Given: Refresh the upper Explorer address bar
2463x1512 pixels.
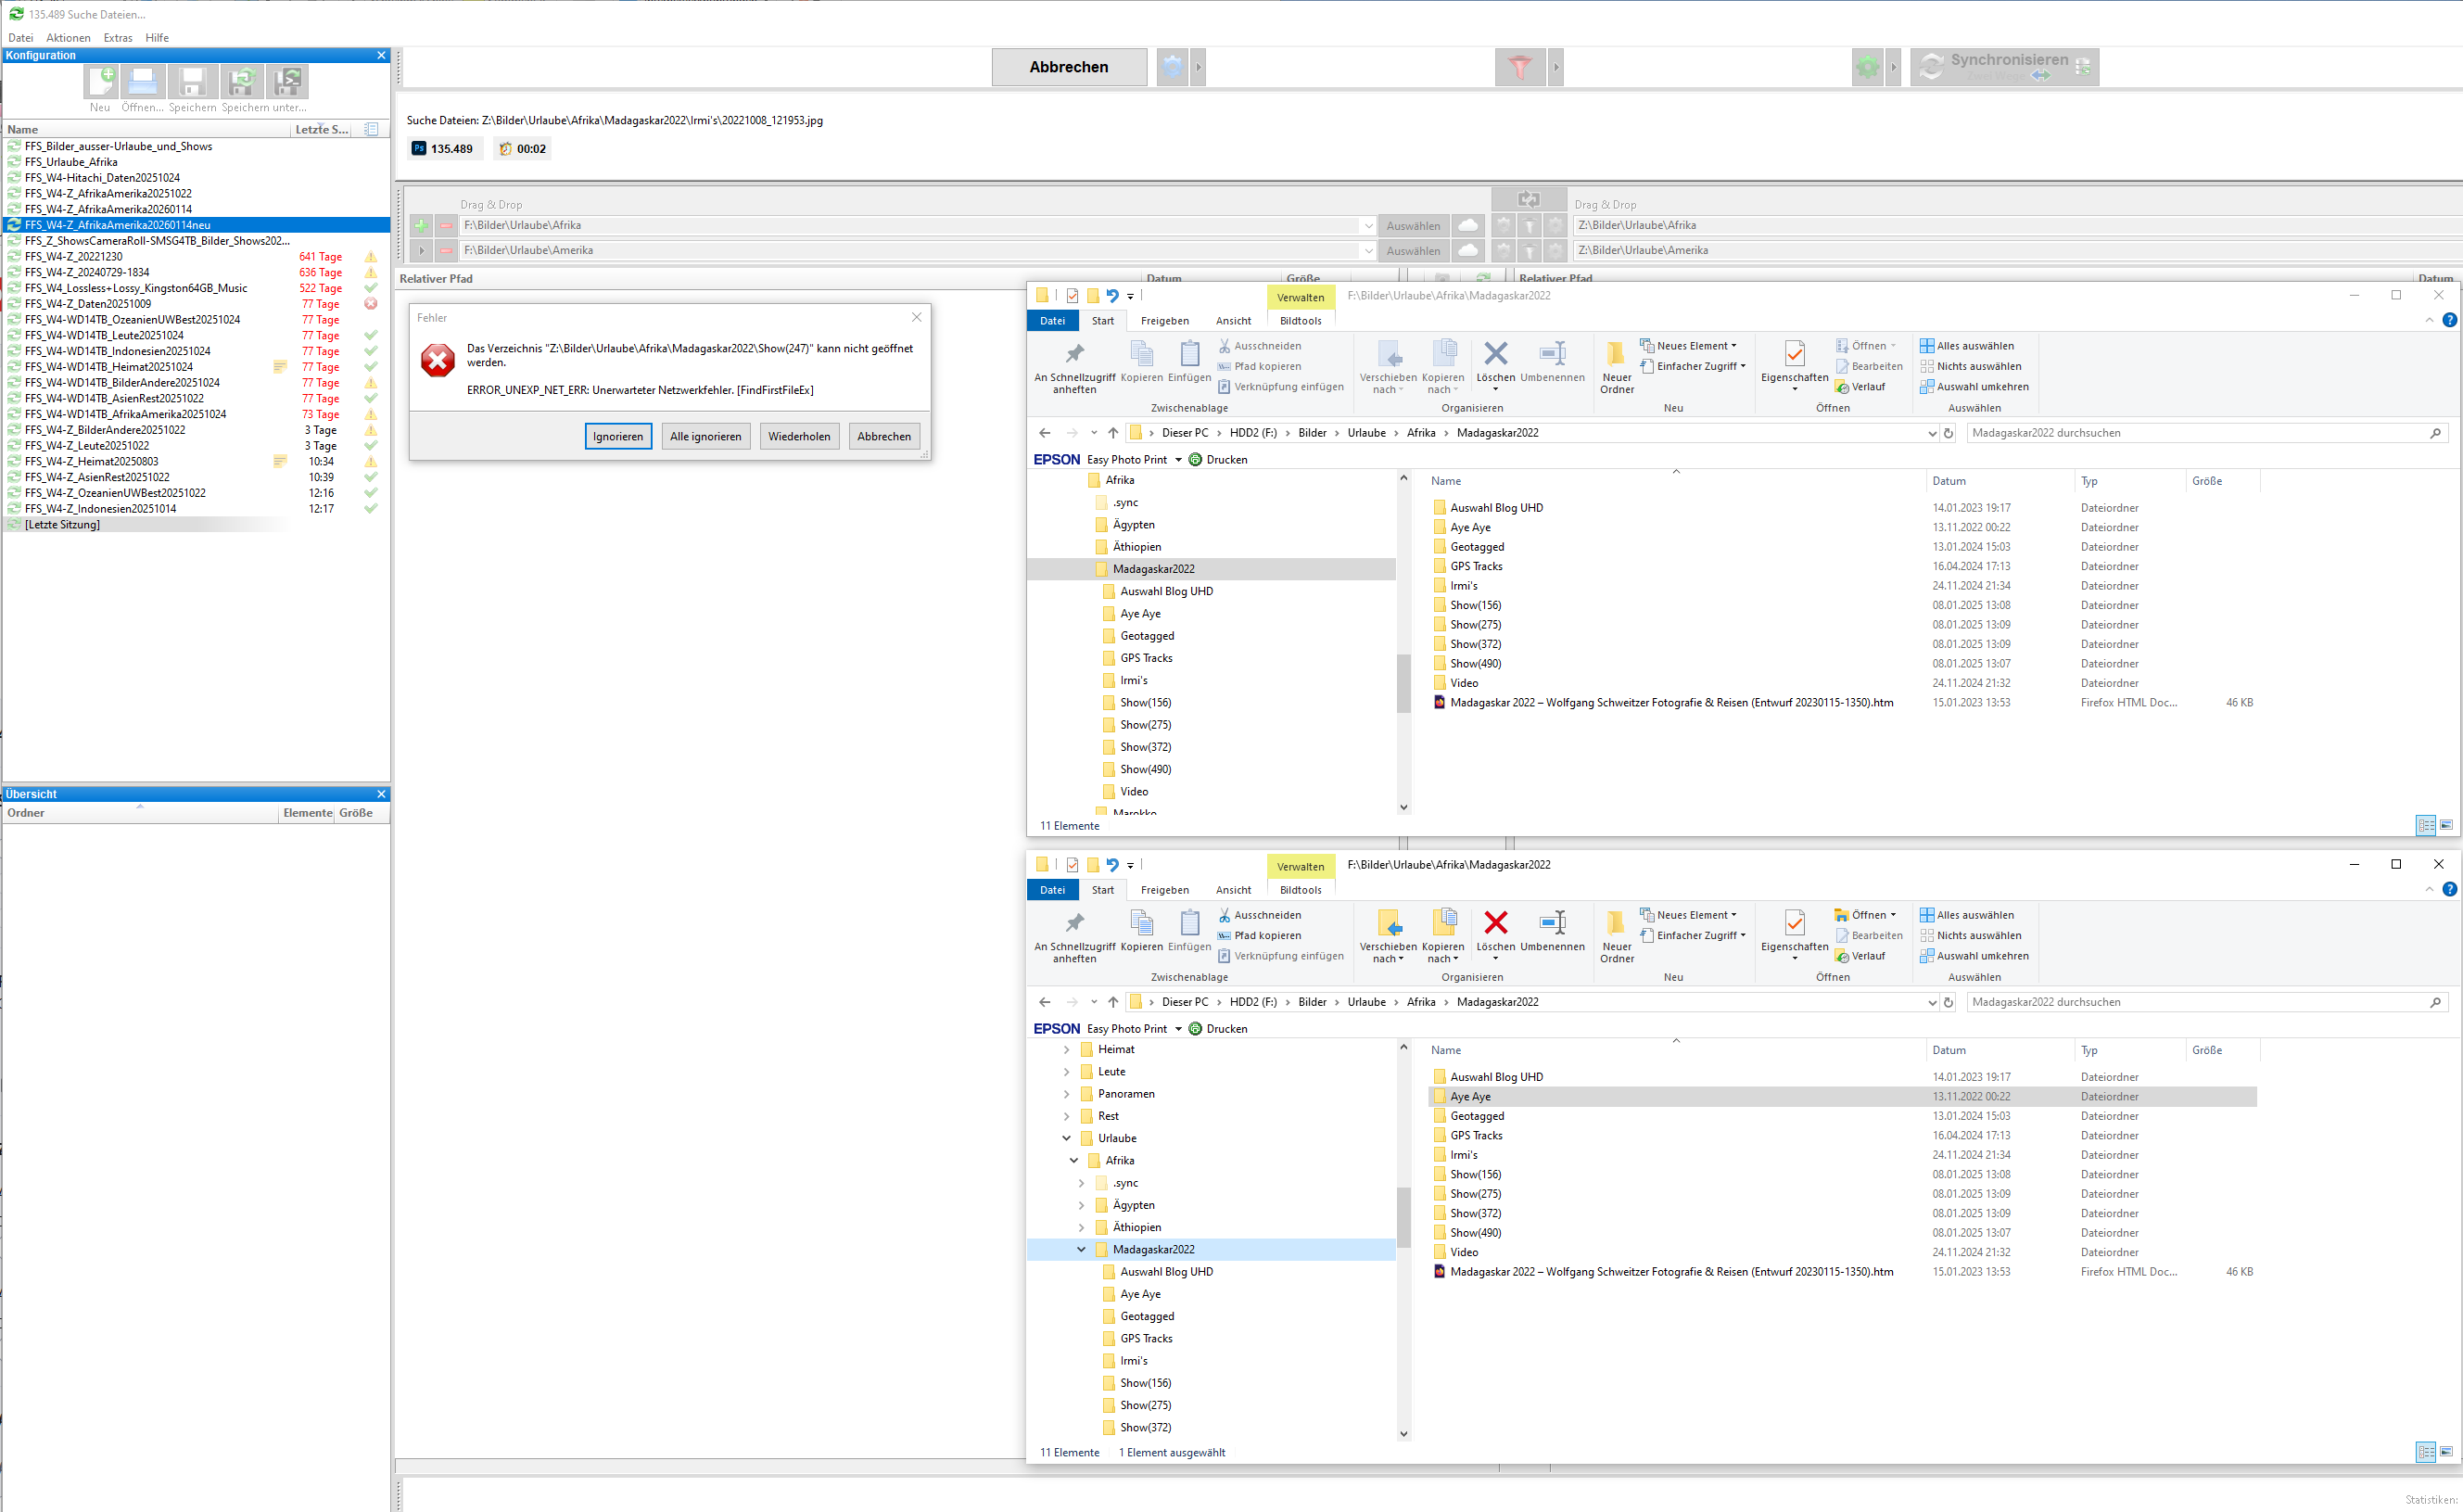Looking at the screenshot, I should 1948,433.
